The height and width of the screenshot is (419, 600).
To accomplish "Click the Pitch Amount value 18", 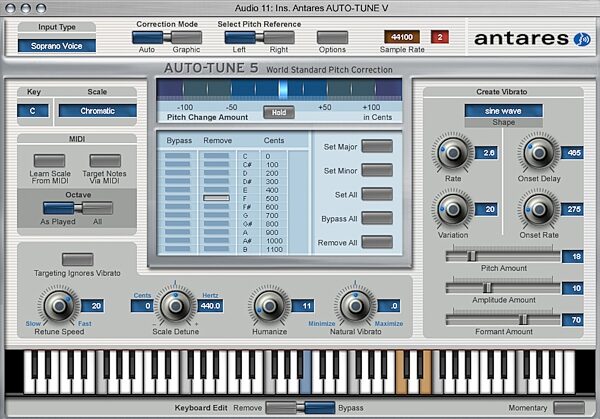I will [573, 256].
